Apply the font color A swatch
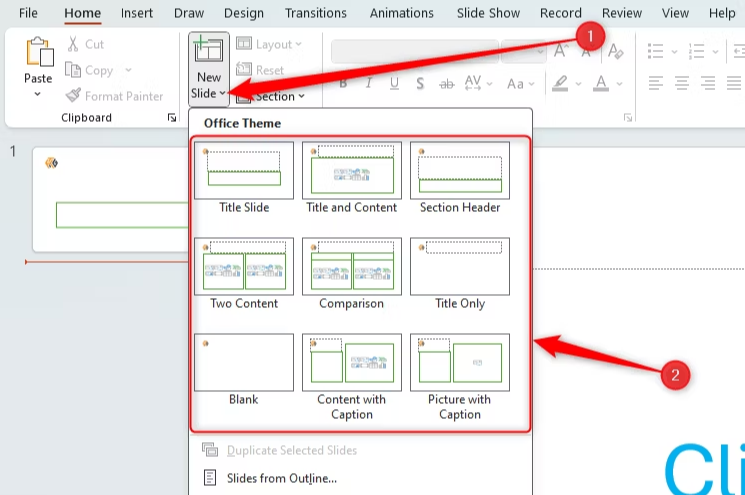This screenshot has height=495, width=745. tap(601, 83)
